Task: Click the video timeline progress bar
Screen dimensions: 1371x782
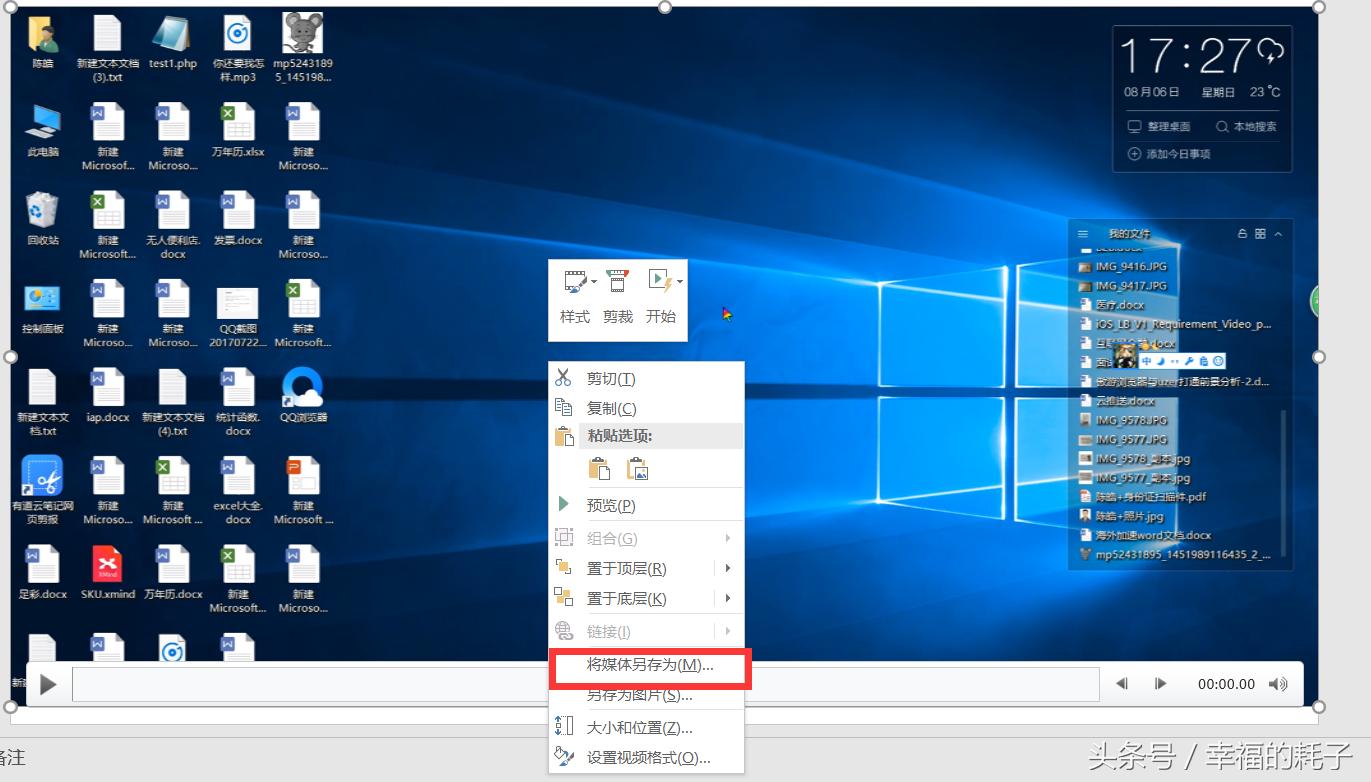Action: (310, 685)
